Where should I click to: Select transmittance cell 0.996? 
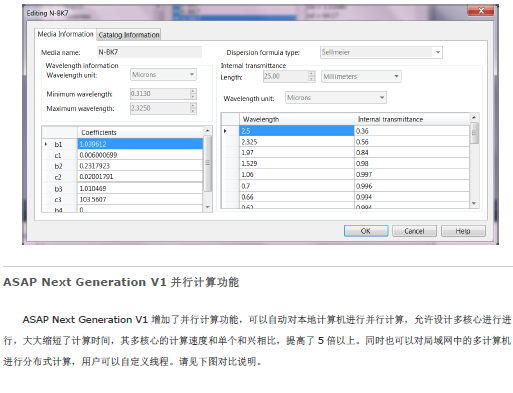click(x=412, y=186)
